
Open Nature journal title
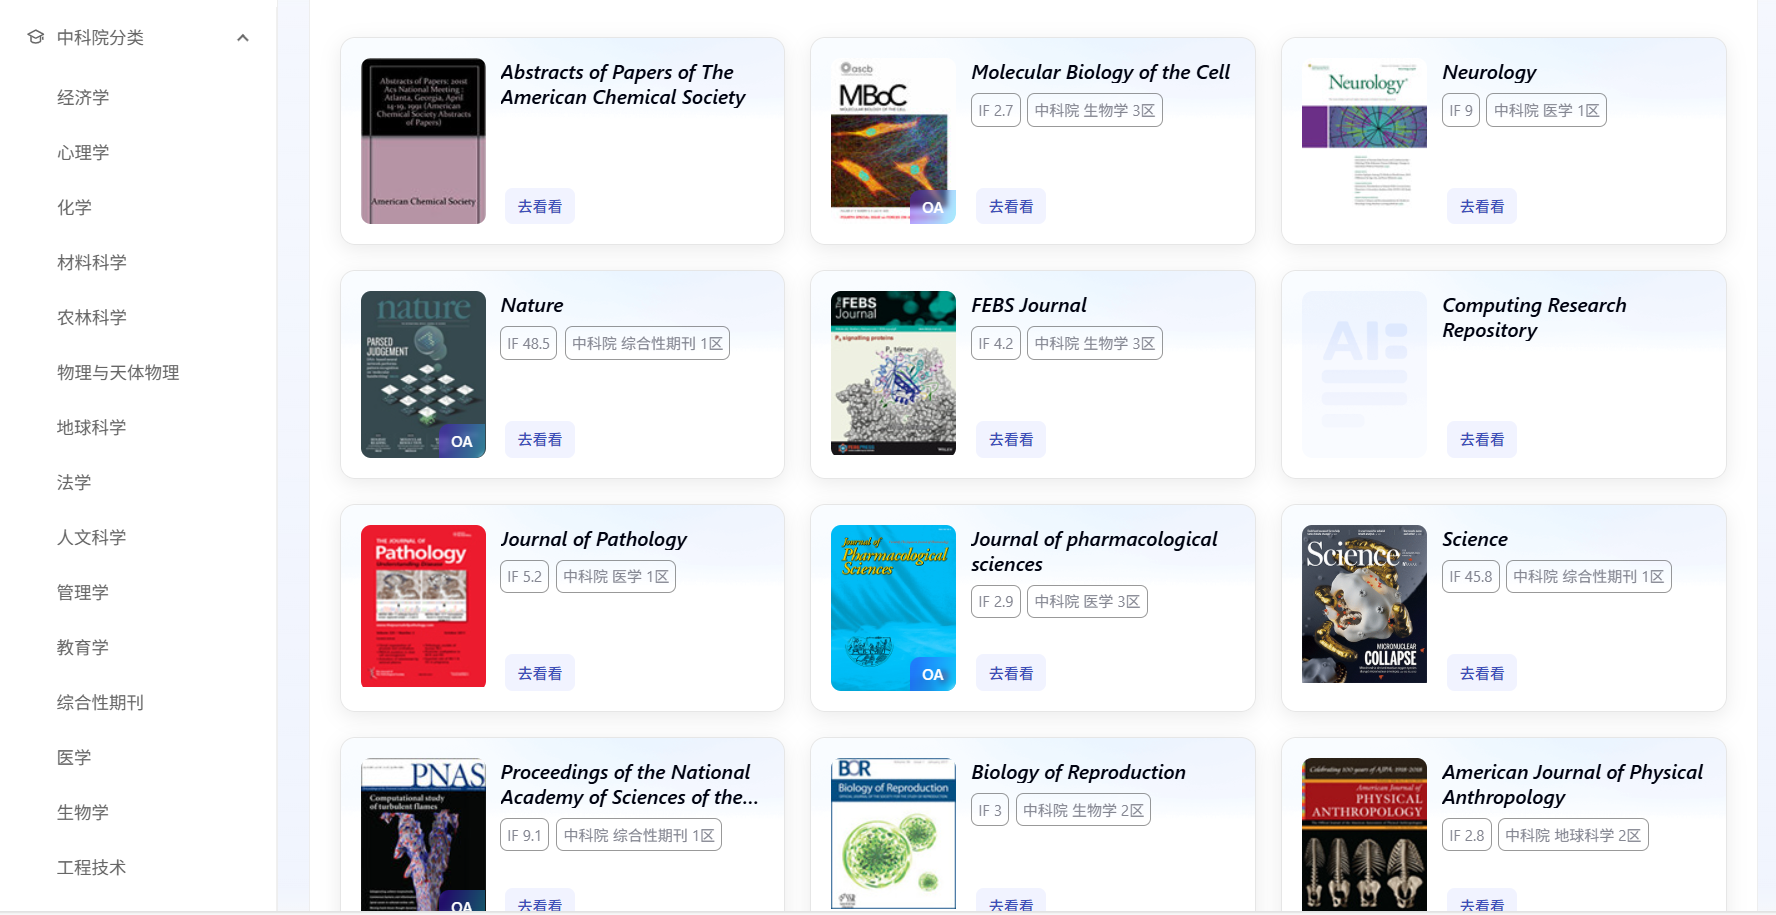(532, 305)
